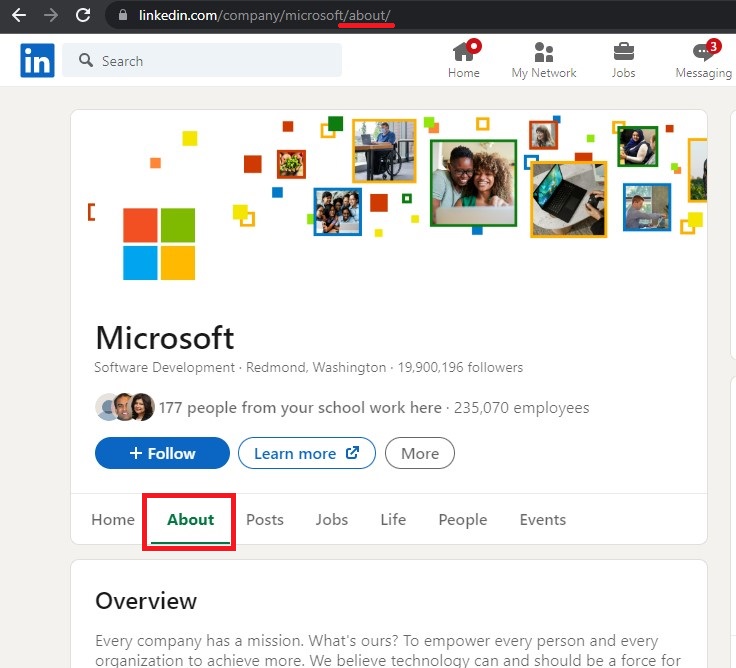The width and height of the screenshot is (736, 668).
Task: Select the About tab
Action: [190, 519]
